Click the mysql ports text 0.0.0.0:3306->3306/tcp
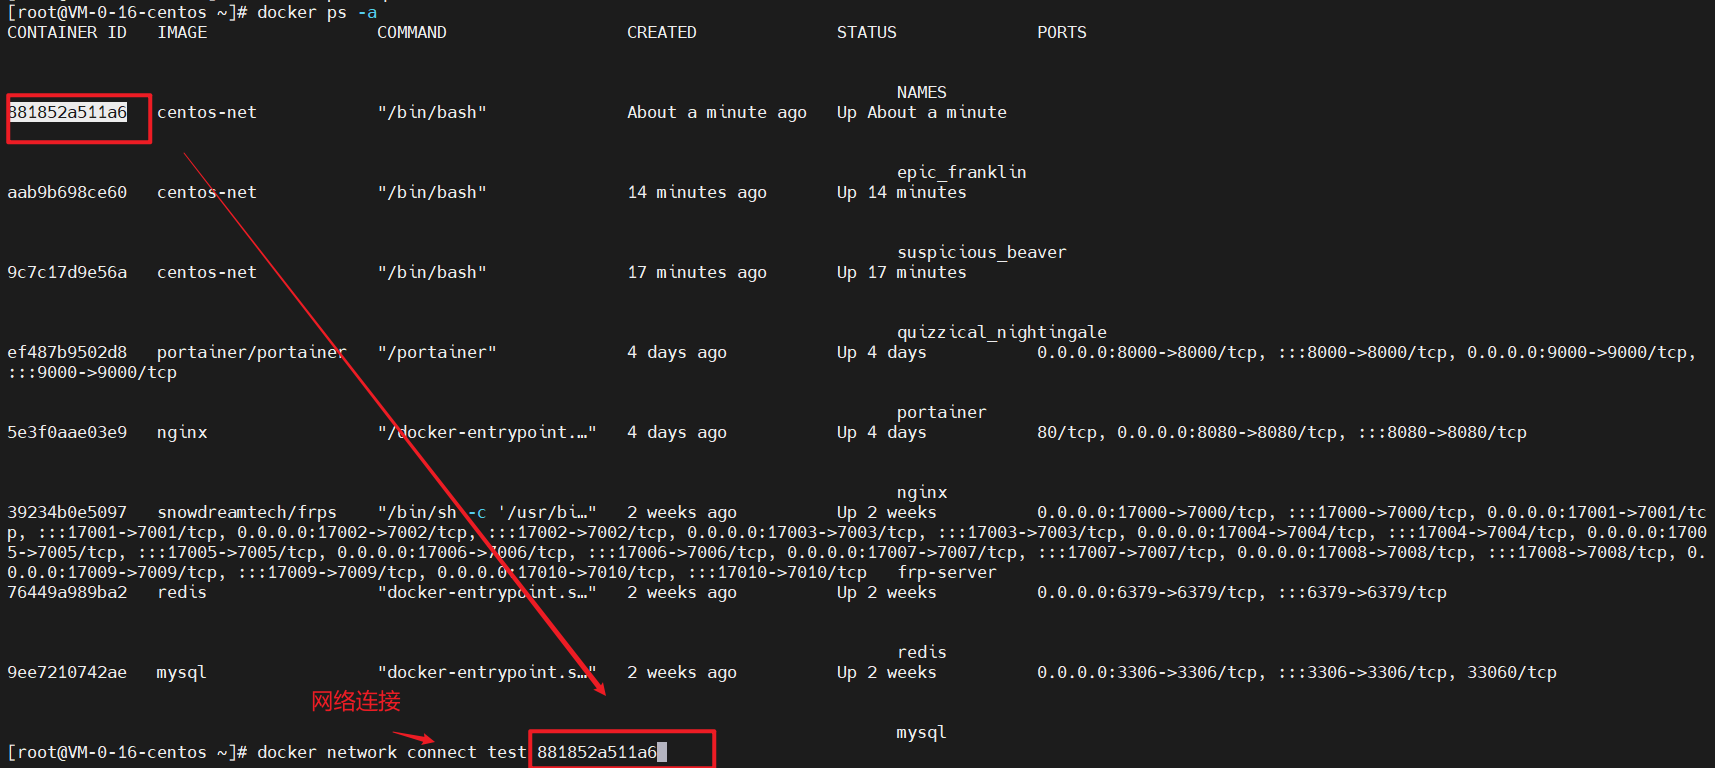The width and height of the screenshot is (1715, 768). point(1147,672)
